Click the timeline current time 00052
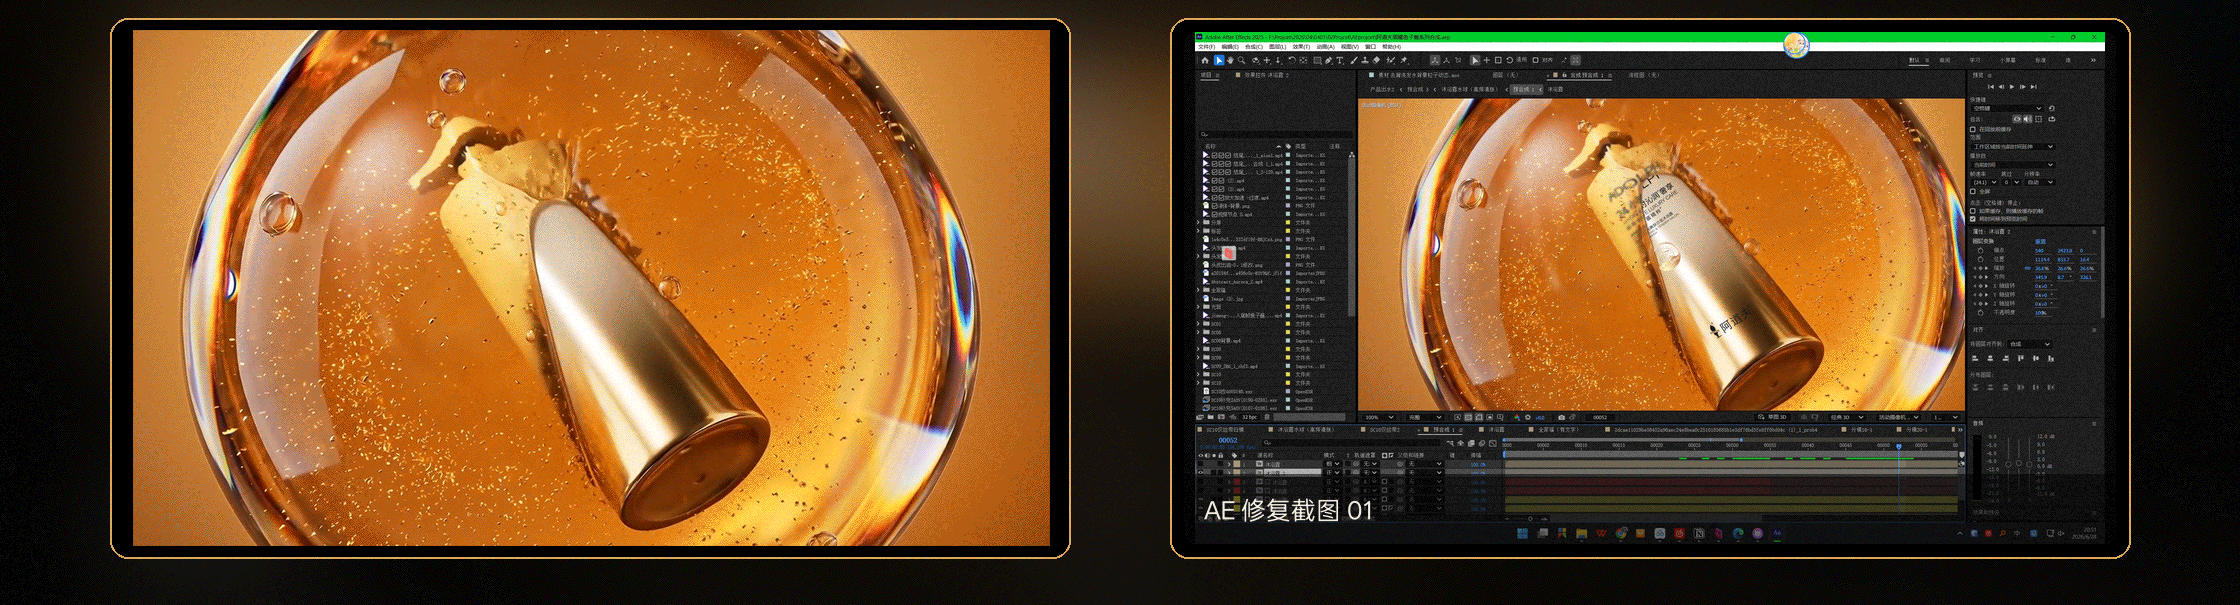The image size is (2240, 605). click(1228, 440)
